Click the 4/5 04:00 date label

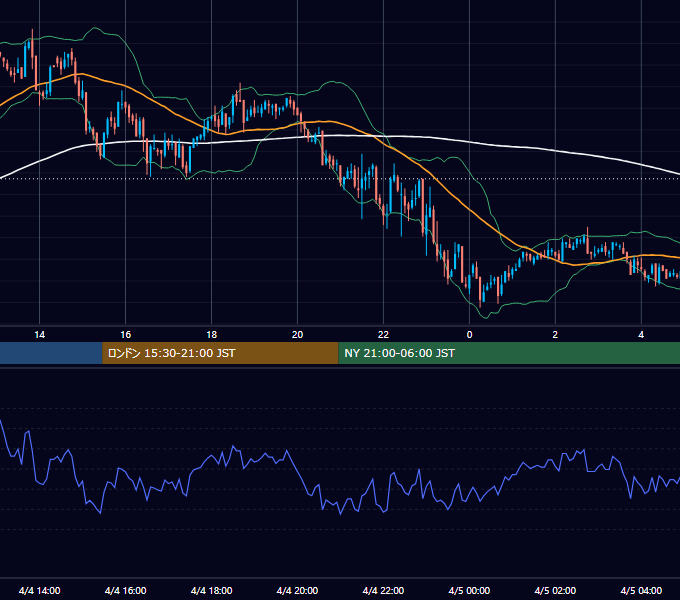pos(641,590)
